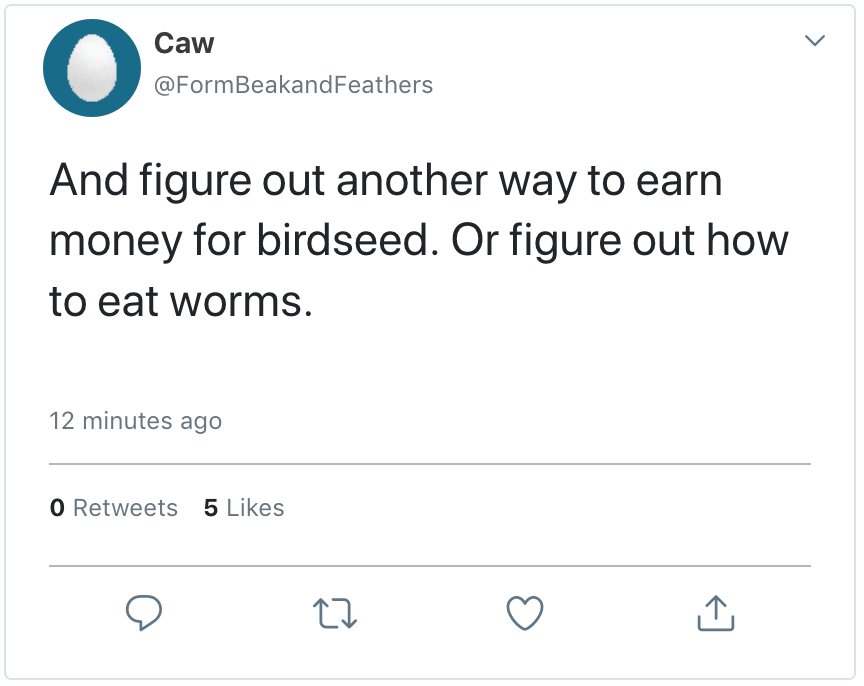Open the share options icon
The width and height of the screenshot is (864, 686).
click(715, 613)
